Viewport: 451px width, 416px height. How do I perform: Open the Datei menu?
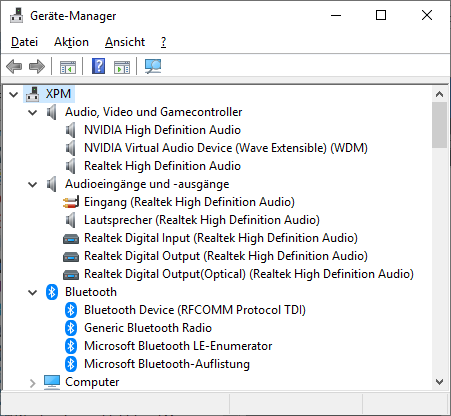(24, 42)
